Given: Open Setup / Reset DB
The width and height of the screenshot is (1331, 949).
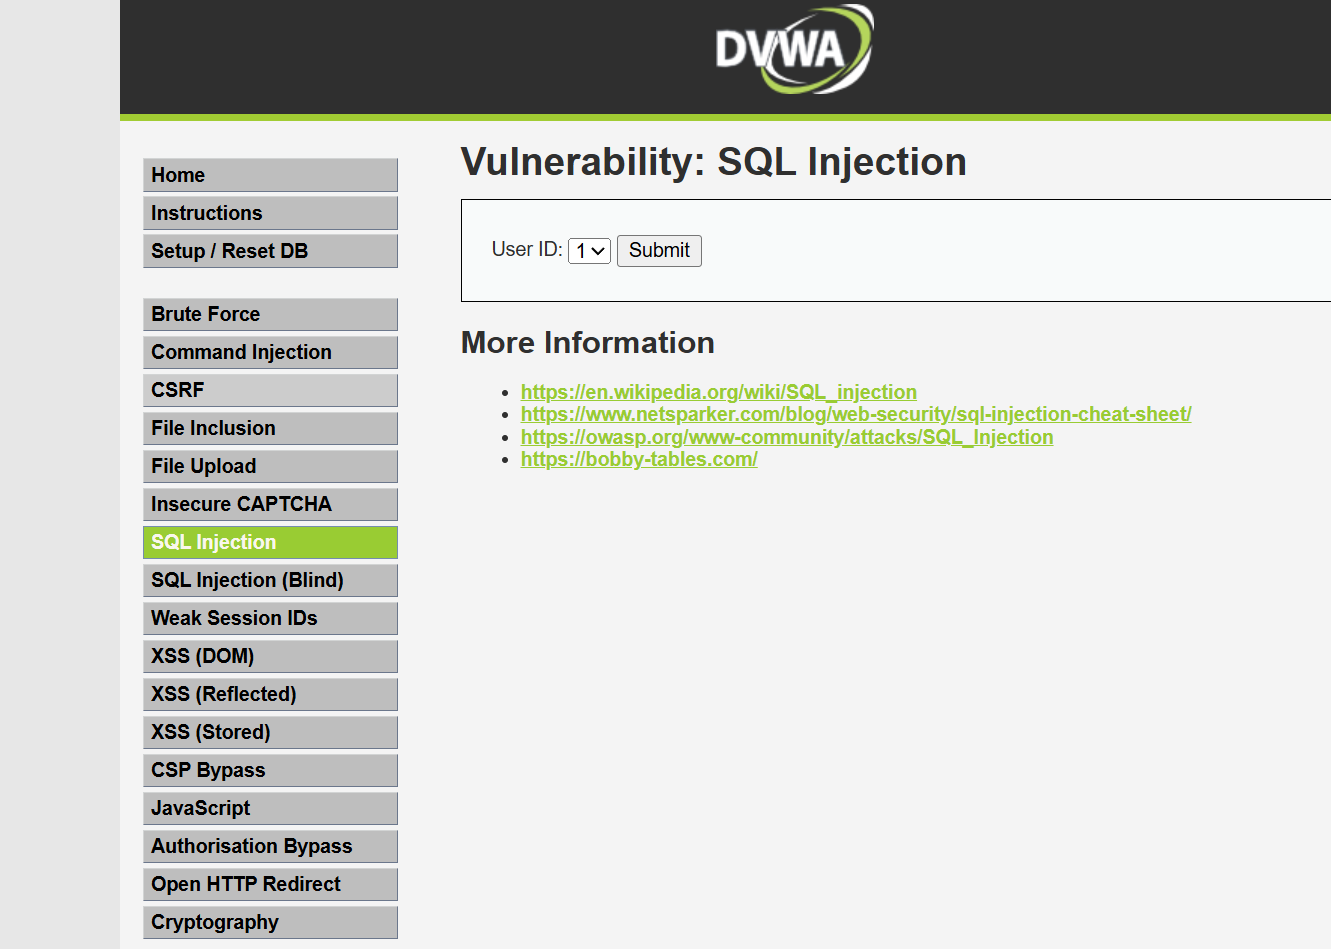Looking at the screenshot, I should pos(270,251).
